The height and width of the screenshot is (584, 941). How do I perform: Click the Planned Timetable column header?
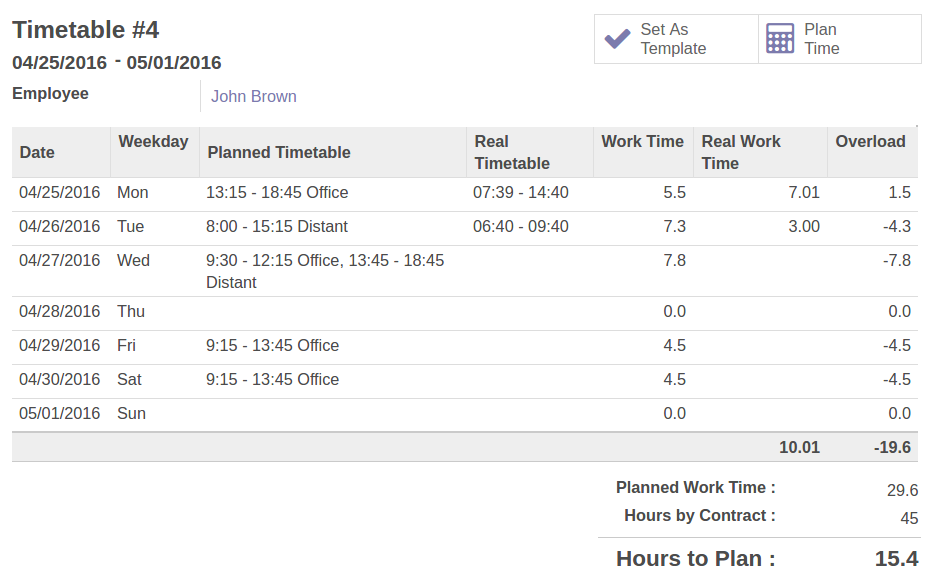[x=279, y=153]
